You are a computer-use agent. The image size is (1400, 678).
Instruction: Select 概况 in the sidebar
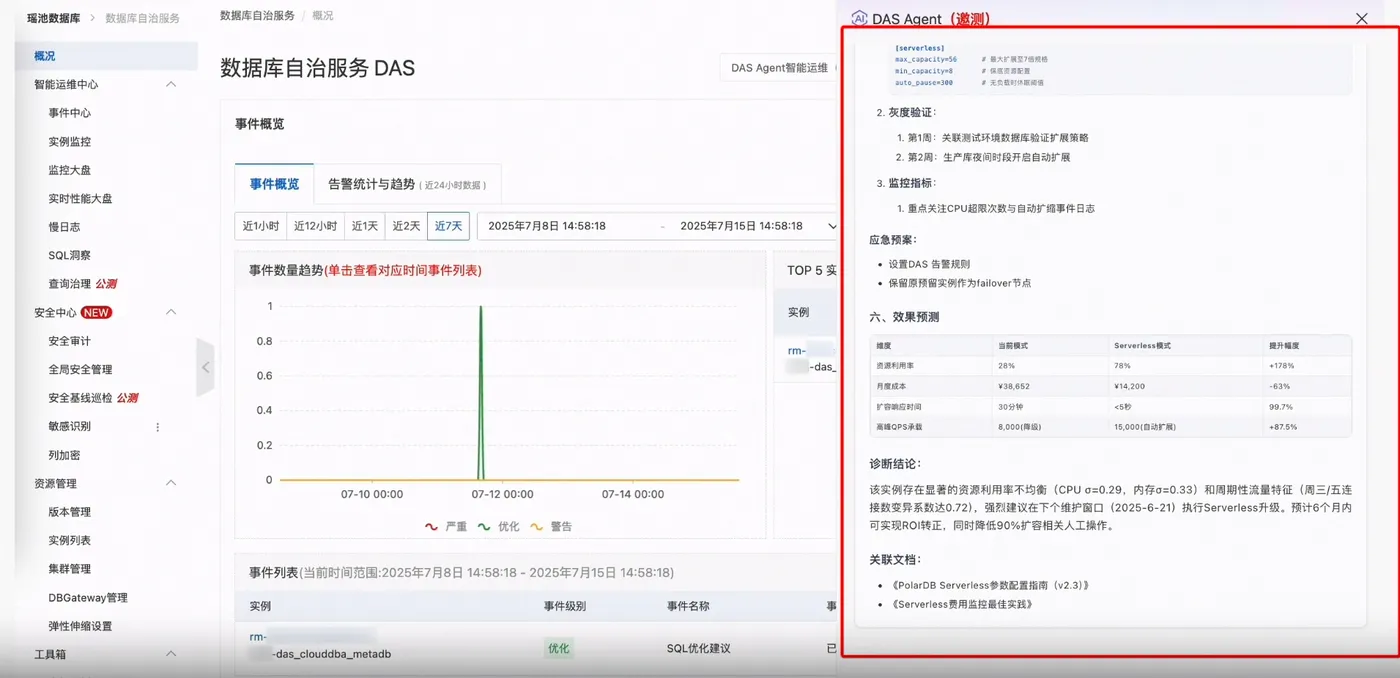(x=106, y=56)
